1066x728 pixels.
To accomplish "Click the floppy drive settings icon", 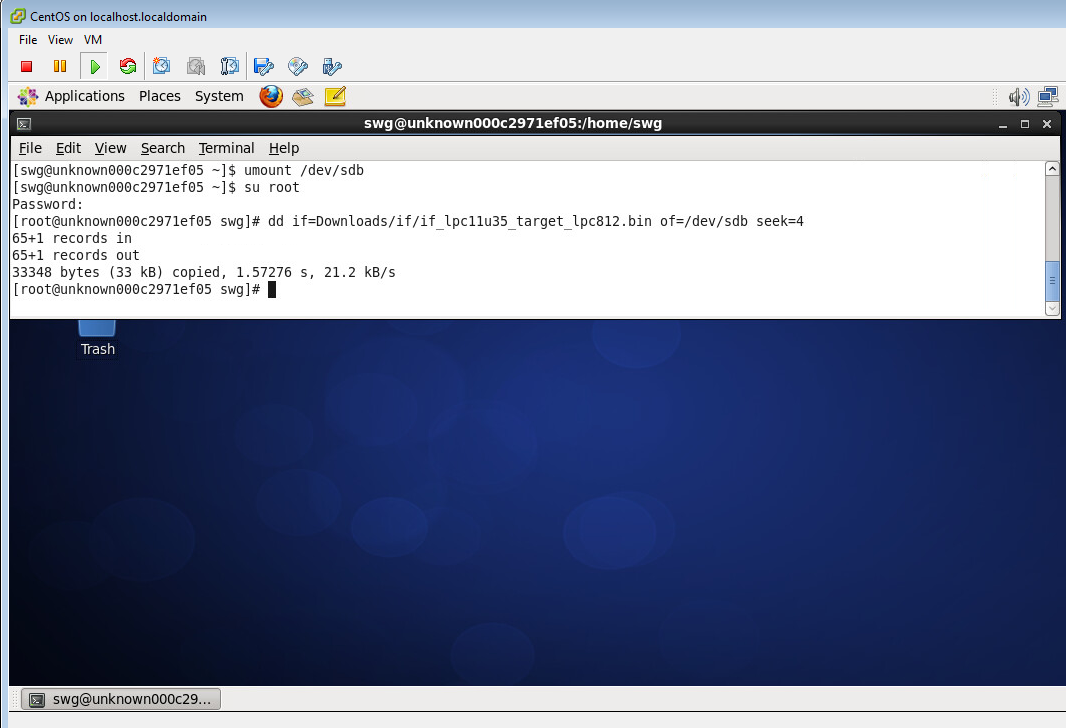I will [264, 67].
